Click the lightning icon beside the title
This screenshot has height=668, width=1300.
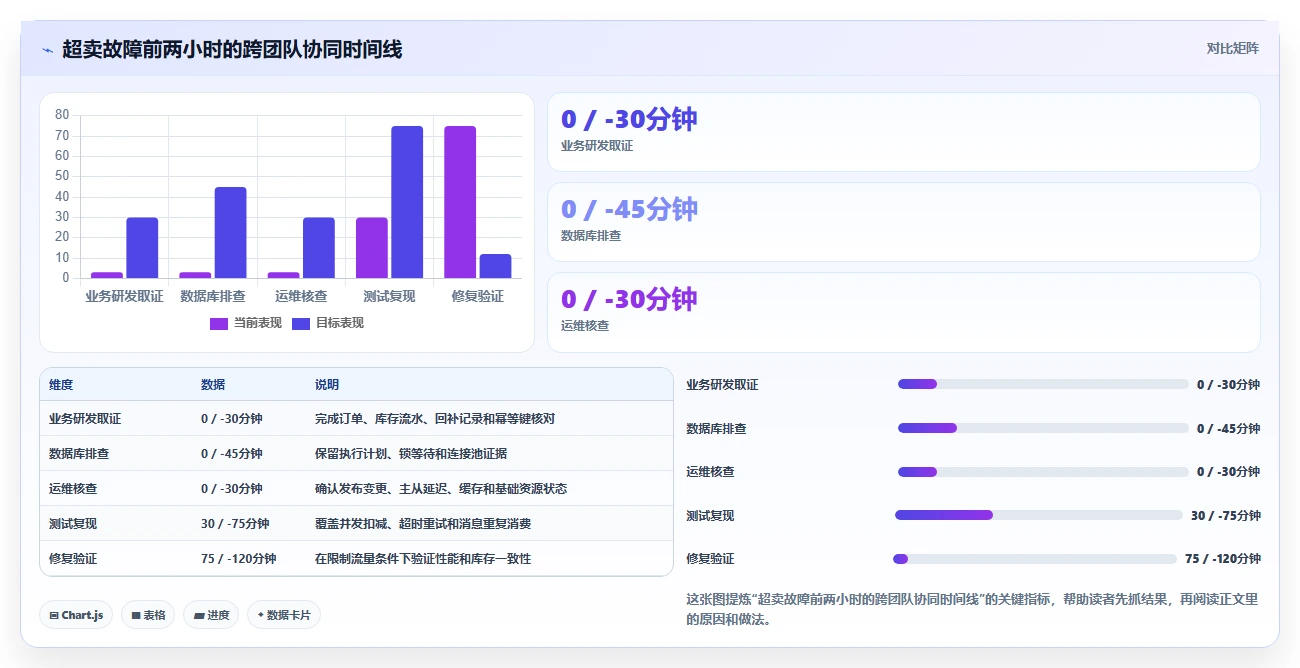[x=47, y=49]
